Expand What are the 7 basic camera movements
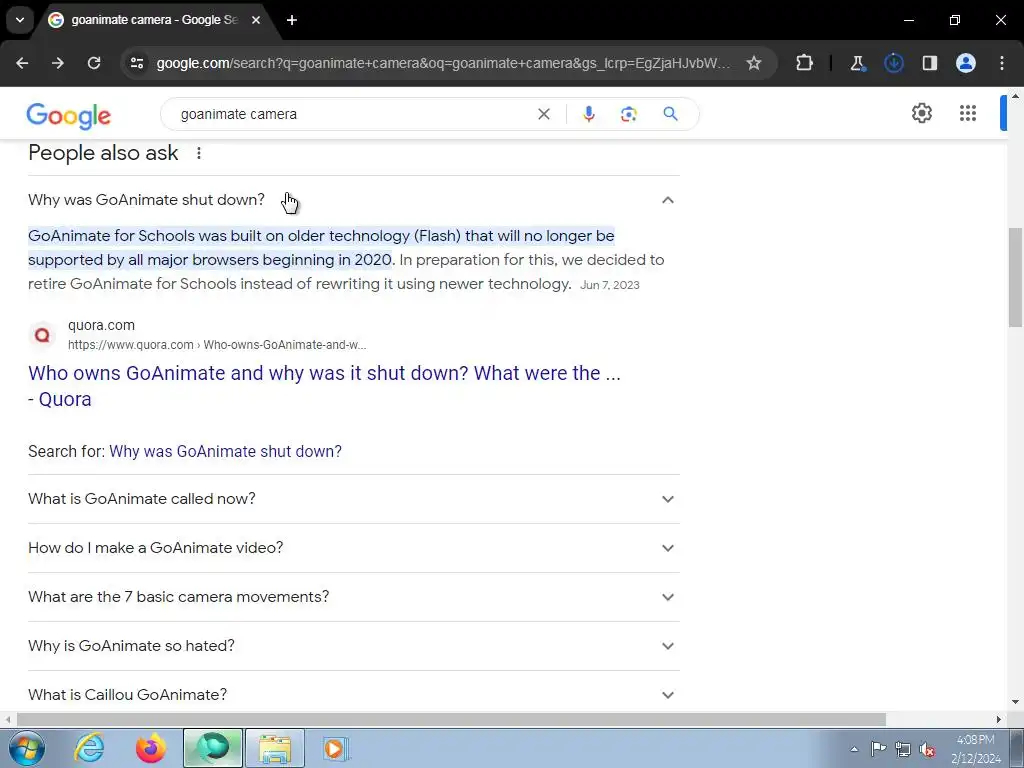 [x=353, y=597]
